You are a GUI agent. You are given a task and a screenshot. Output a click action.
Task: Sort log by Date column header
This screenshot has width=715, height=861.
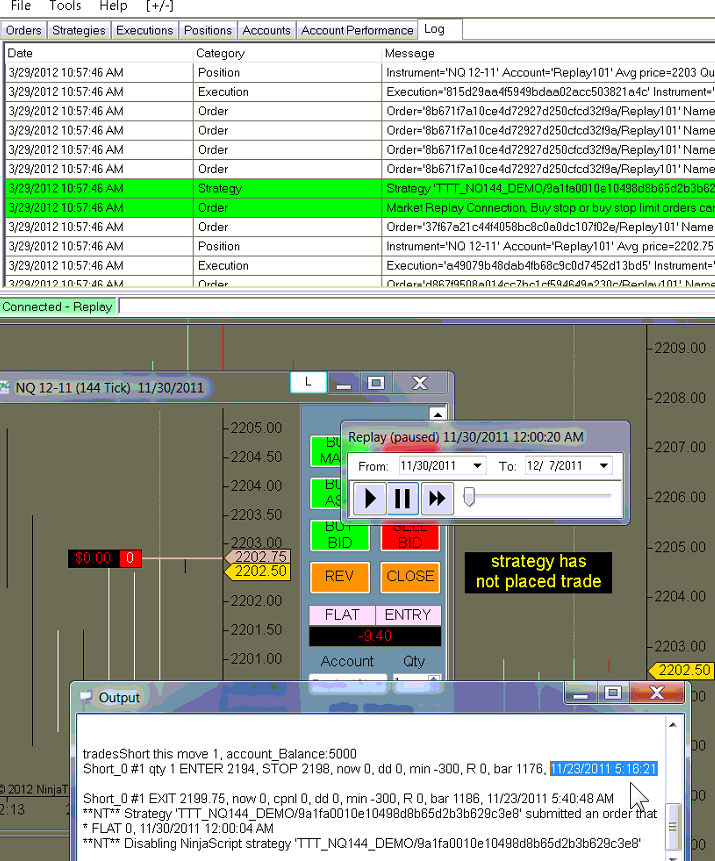[x=99, y=53]
